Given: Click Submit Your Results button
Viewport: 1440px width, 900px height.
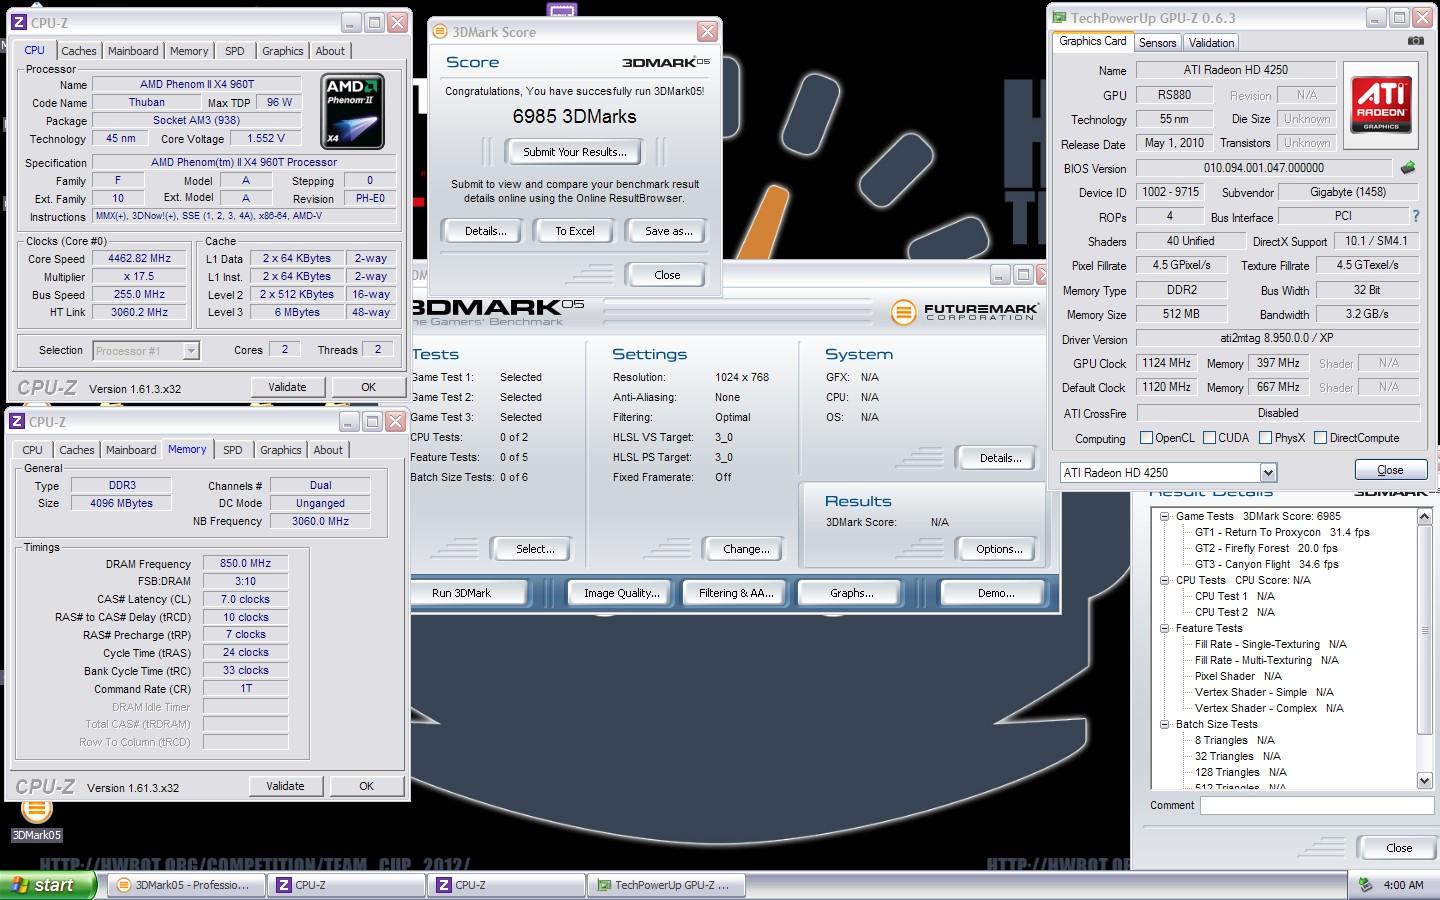Looking at the screenshot, I should (x=575, y=152).
